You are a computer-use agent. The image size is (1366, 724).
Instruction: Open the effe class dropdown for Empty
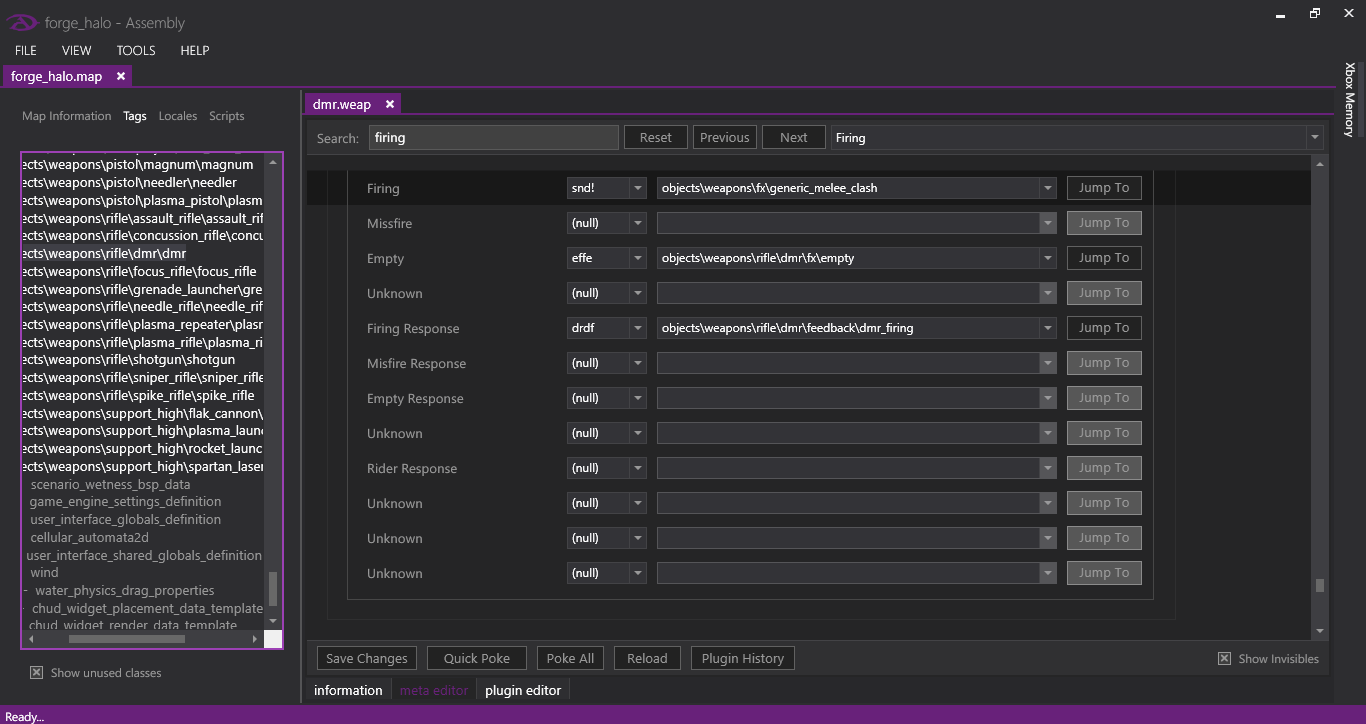pos(637,258)
